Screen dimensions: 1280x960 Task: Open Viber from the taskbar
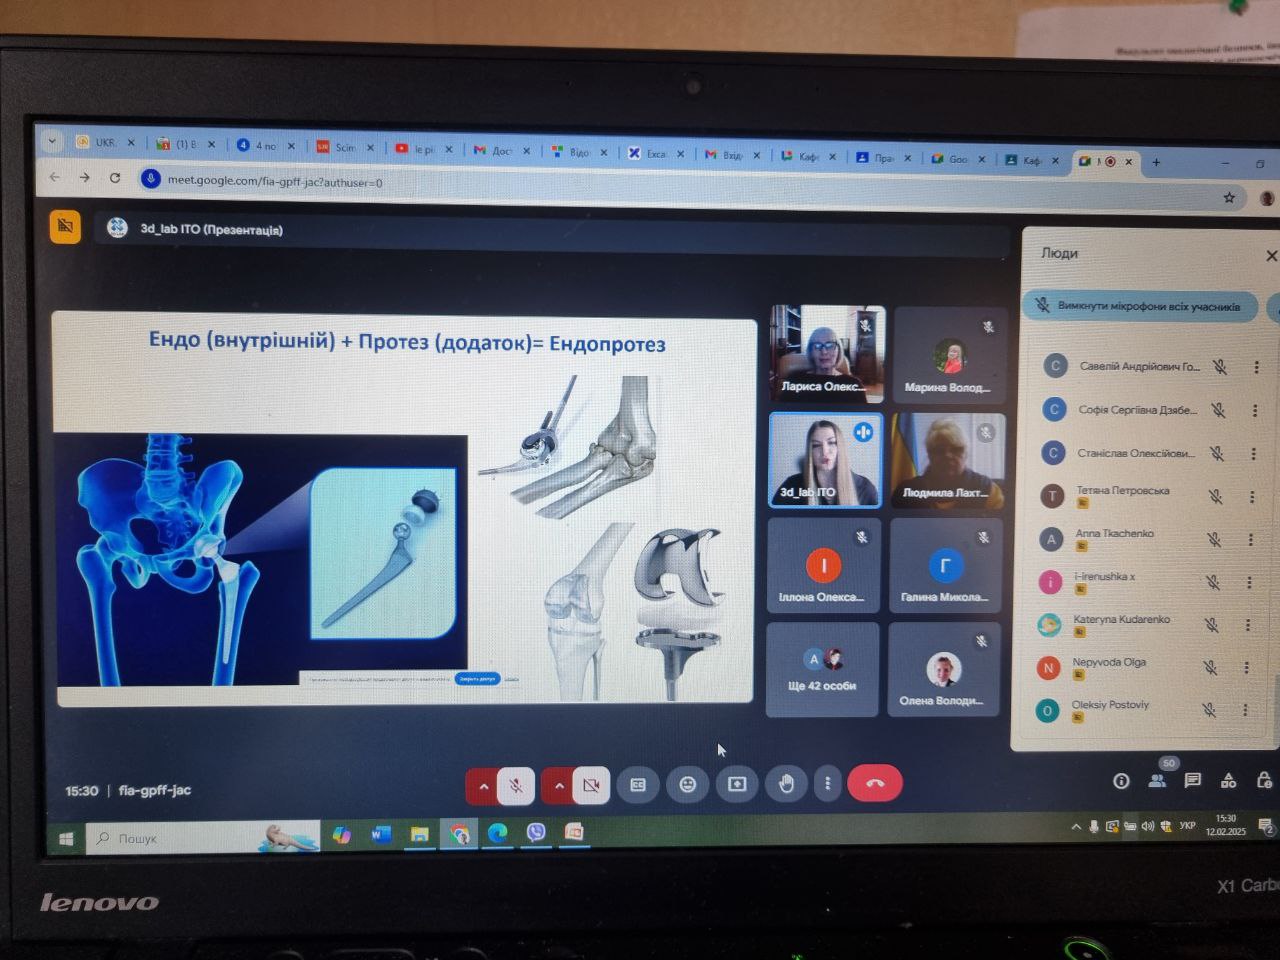[536, 832]
